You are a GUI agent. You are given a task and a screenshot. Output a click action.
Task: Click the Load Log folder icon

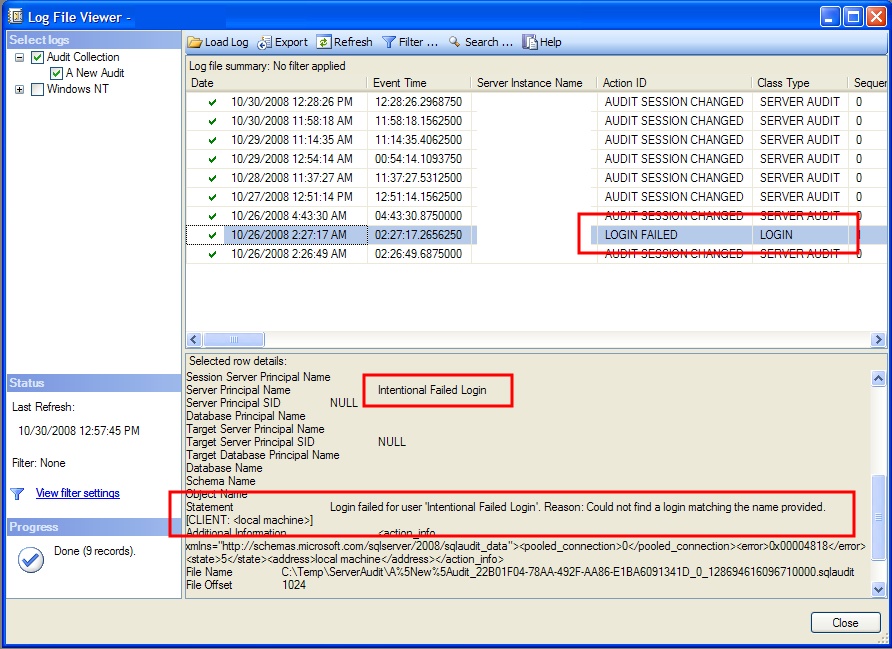coord(195,42)
